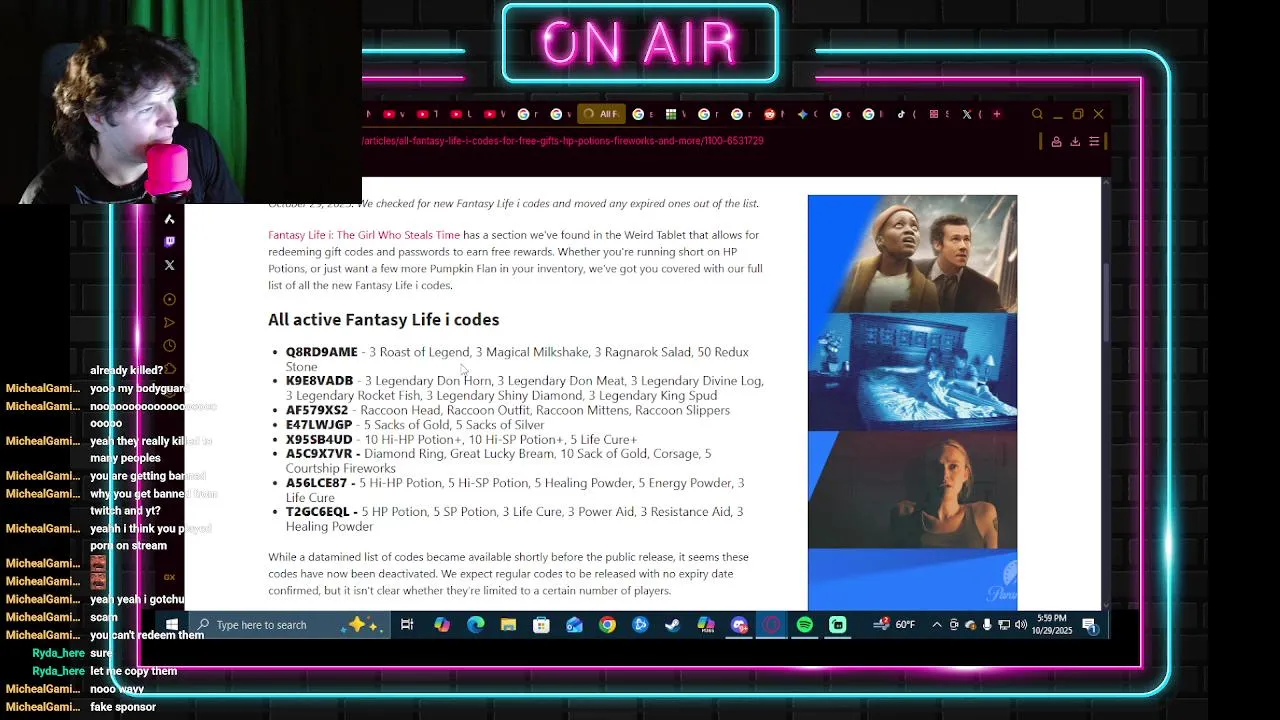
Task: Click the page's vertical scrollbar
Action: pyautogui.click(x=1105, y=303)
